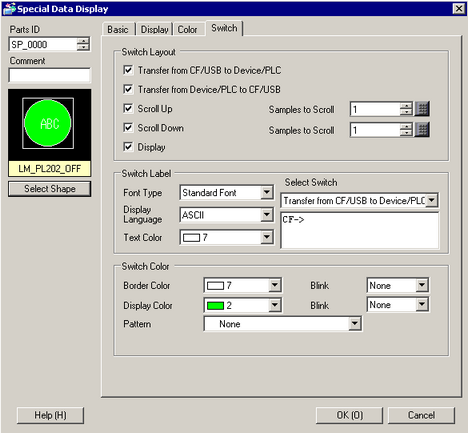Click the Select Shape button
This screenshot has width=468, height=433.
(49, 189)
